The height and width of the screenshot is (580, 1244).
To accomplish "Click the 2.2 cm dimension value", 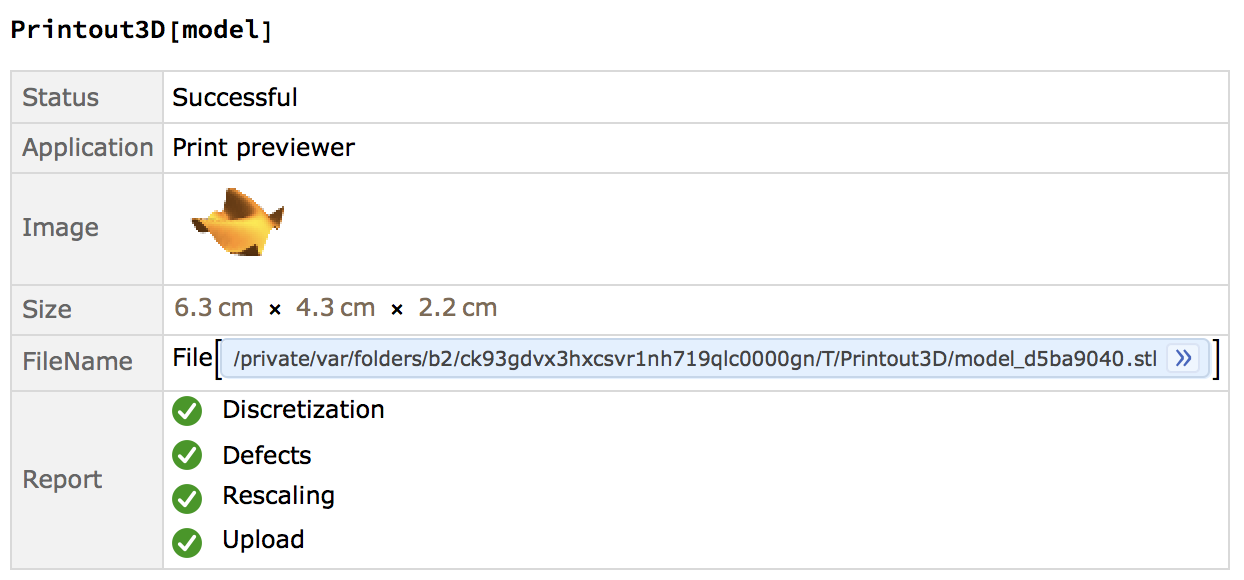I will [x=458, y=308].
